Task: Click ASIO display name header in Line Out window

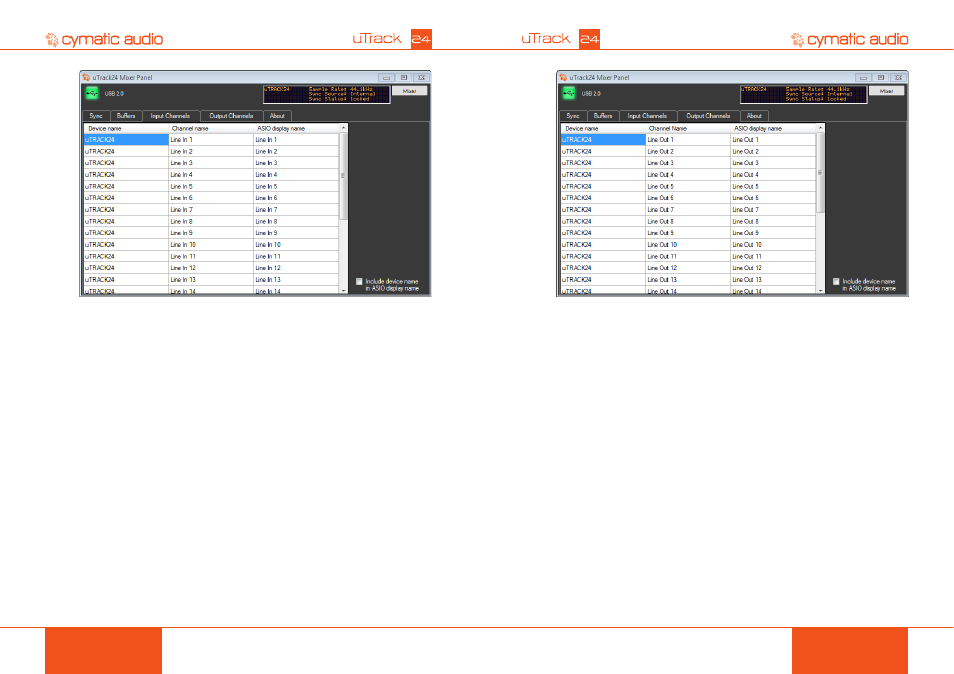Action: click(x=773, y=128)
